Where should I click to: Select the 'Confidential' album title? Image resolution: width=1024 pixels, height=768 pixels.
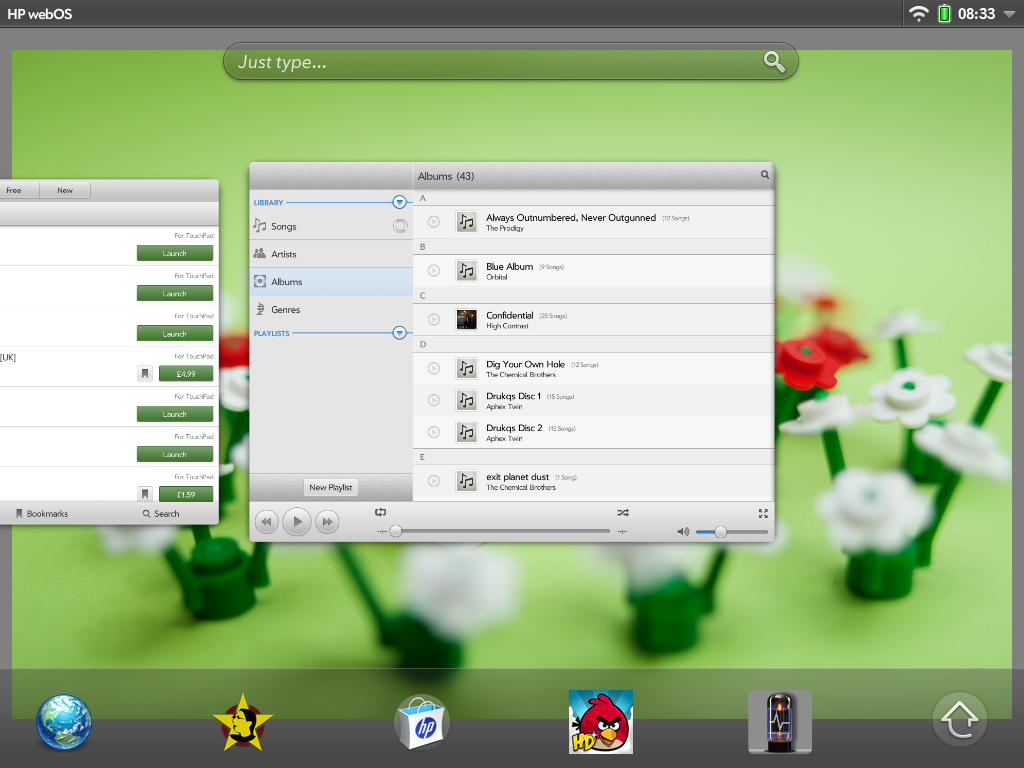tap(509, 315)
